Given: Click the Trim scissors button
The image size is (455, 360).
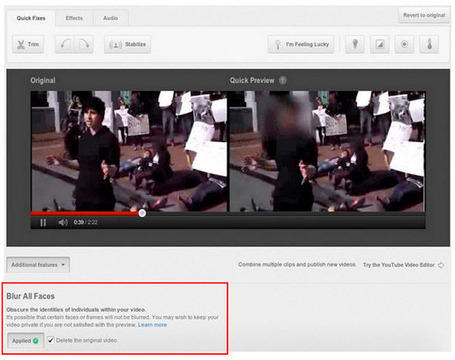Looking at the screenshot, I should pyautogui.click(x=28, y=44).
